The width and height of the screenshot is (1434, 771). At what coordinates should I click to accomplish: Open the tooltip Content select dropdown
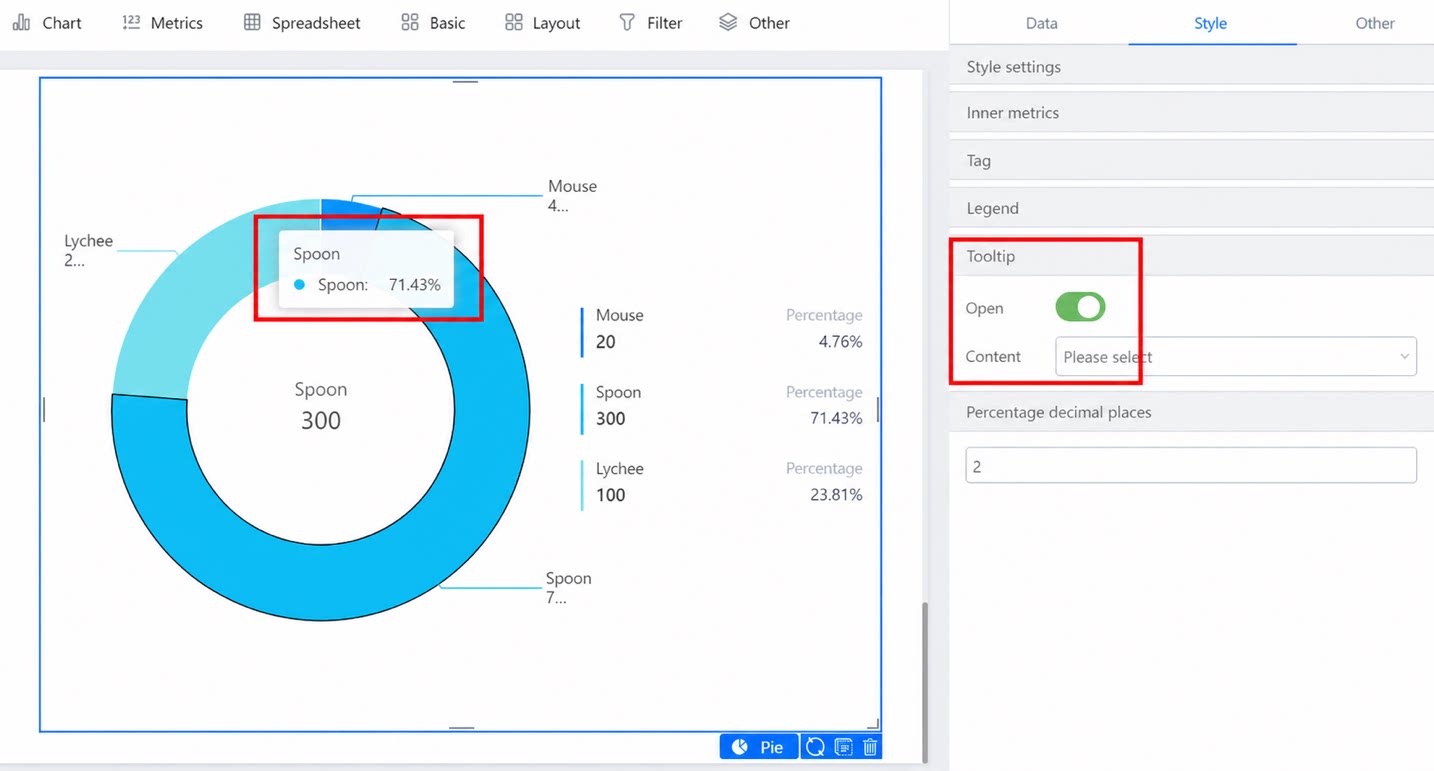[1236, 356]
